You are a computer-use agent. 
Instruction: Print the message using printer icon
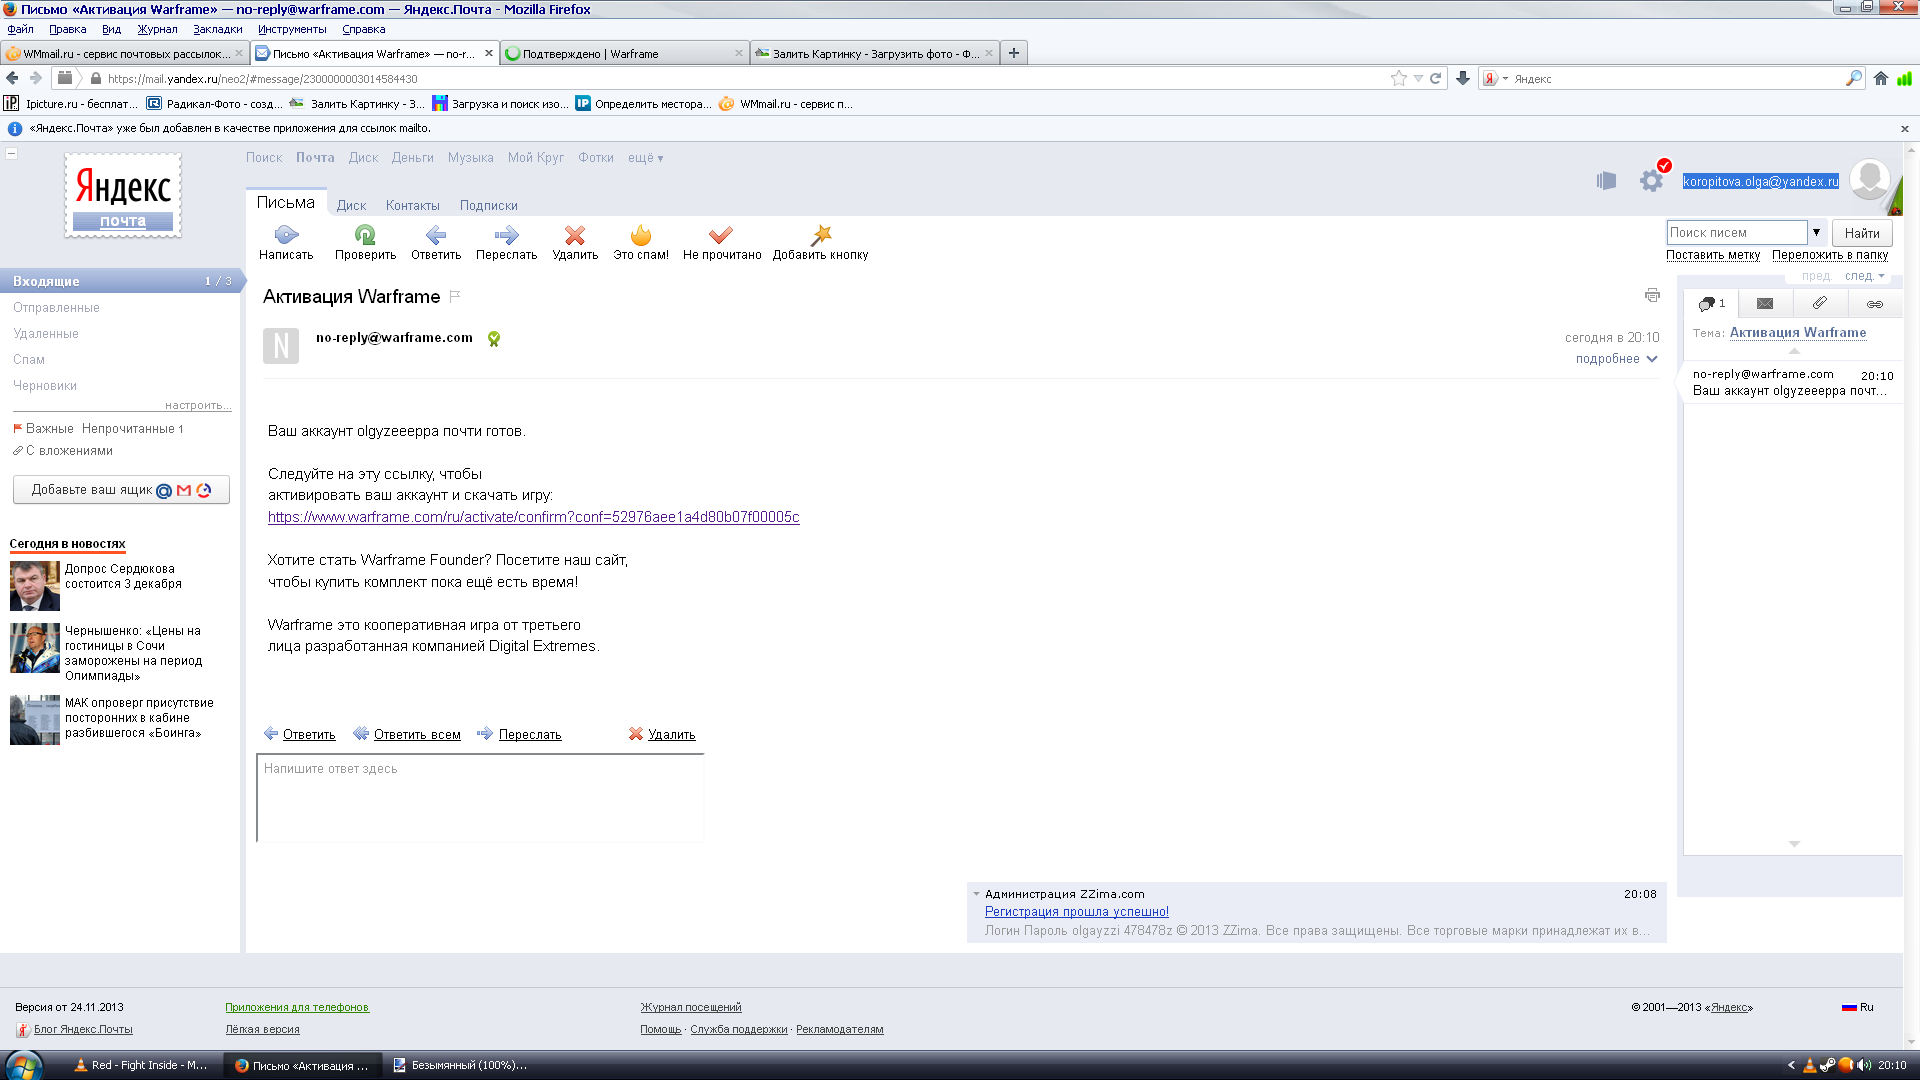pyautogui.click(x=1652, y=295)
